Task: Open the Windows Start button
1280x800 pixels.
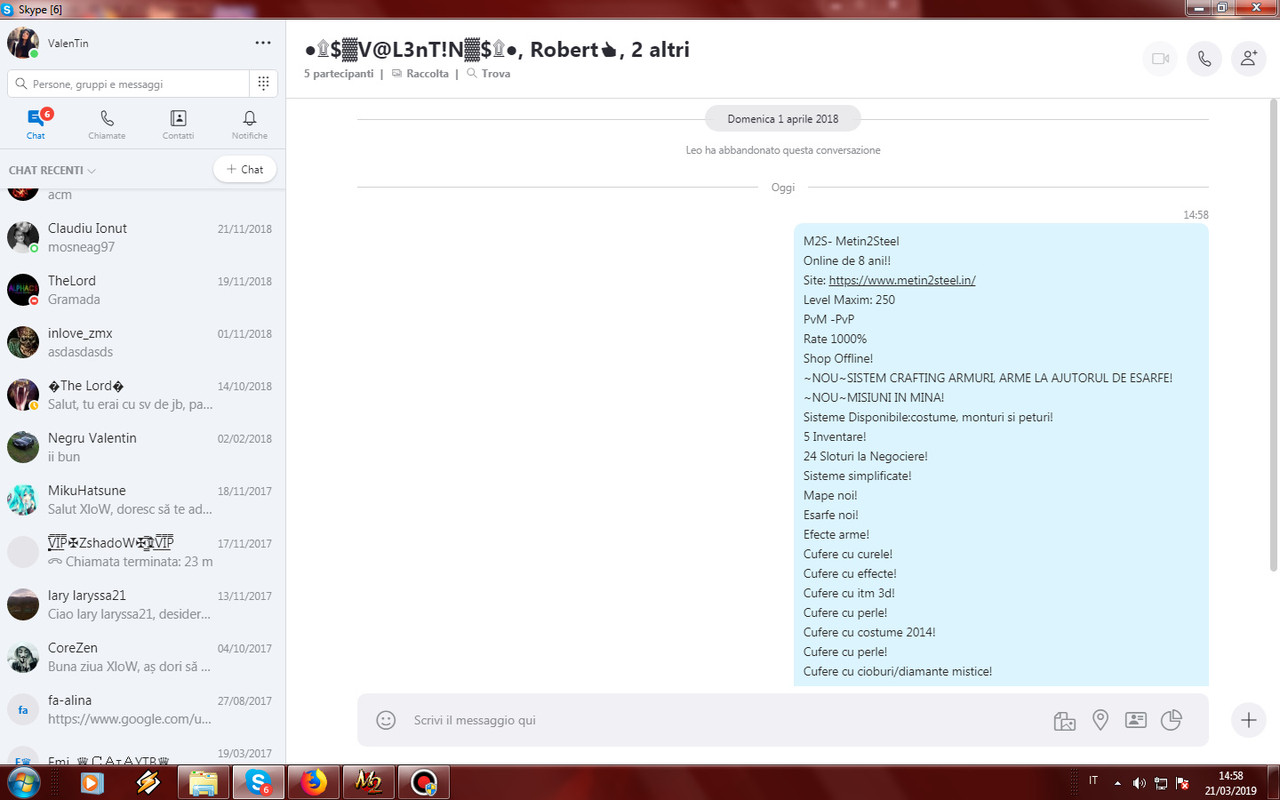Action: [22, 782]
